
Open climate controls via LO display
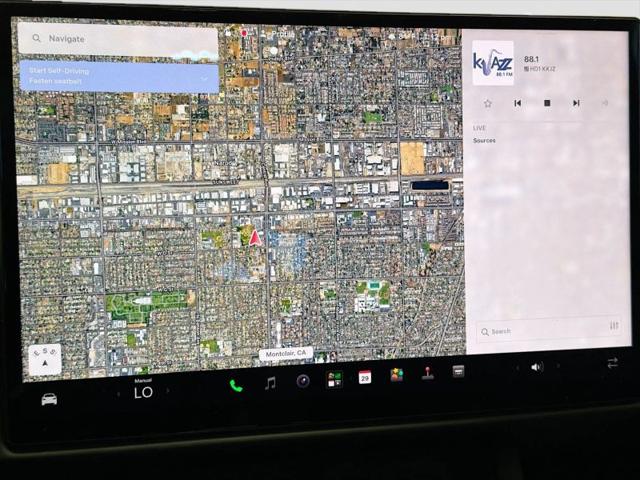pyautogui.click(x=143, y=392)
